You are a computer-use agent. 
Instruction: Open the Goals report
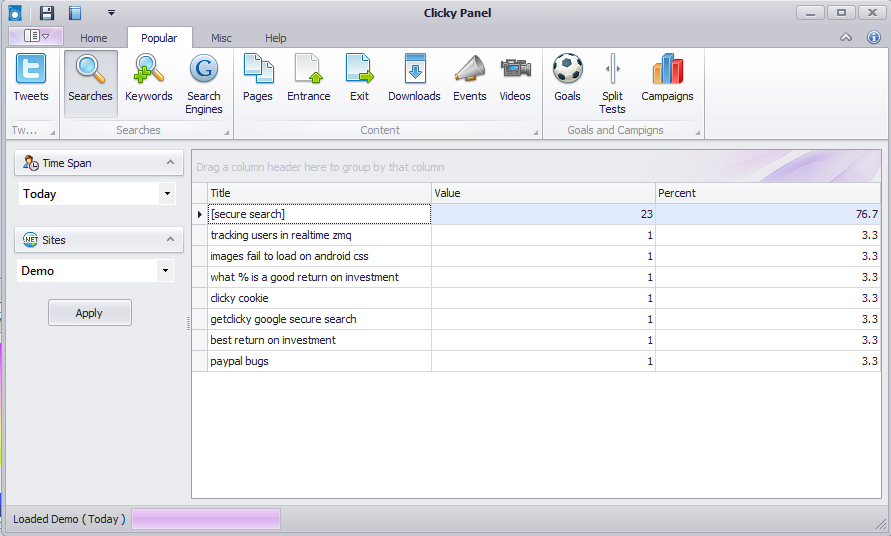point(567,78)
